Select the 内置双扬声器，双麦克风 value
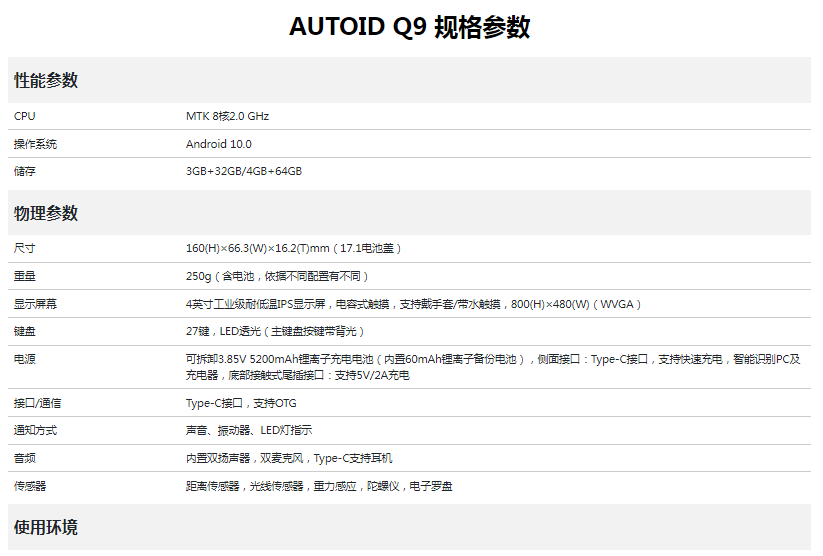 click(289, 458)
